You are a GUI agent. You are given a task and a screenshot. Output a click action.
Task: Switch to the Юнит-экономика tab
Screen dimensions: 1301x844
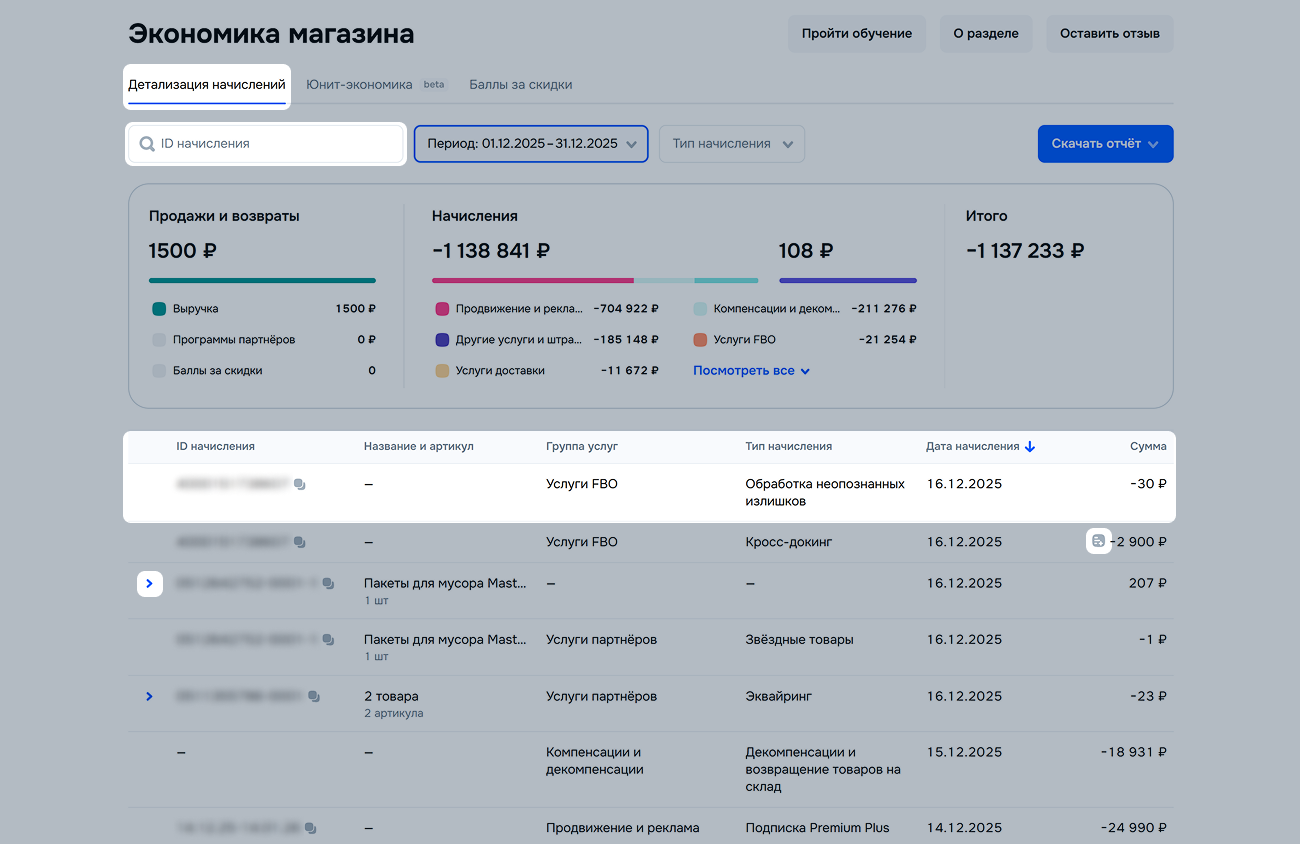(x=360, y=85)
